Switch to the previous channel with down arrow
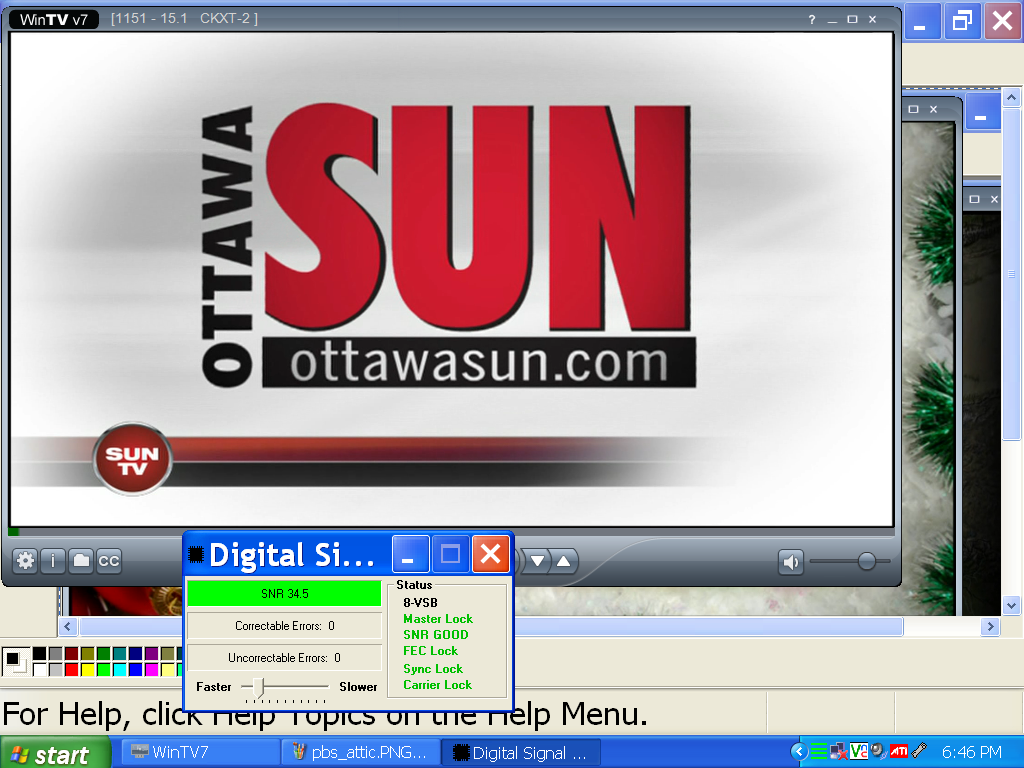The width and height of the screenshot is (1024, 768). (537, 561)
